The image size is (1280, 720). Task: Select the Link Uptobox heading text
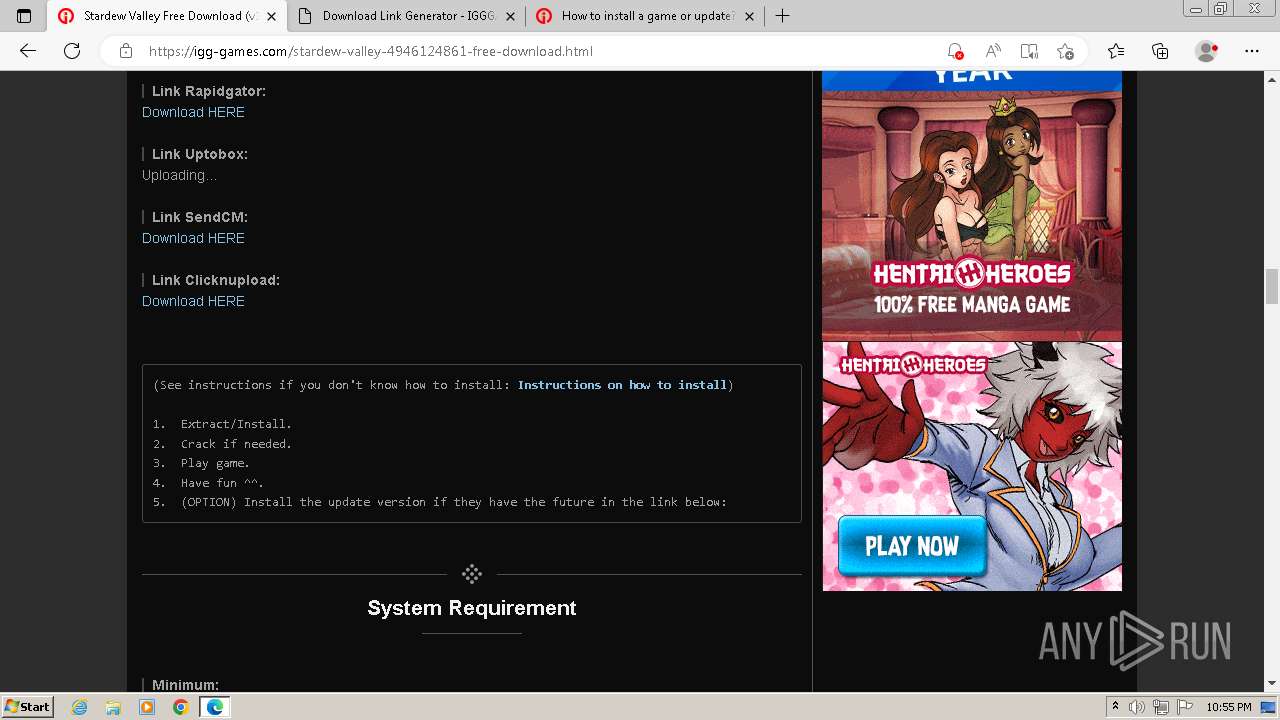tap(200, 154)
